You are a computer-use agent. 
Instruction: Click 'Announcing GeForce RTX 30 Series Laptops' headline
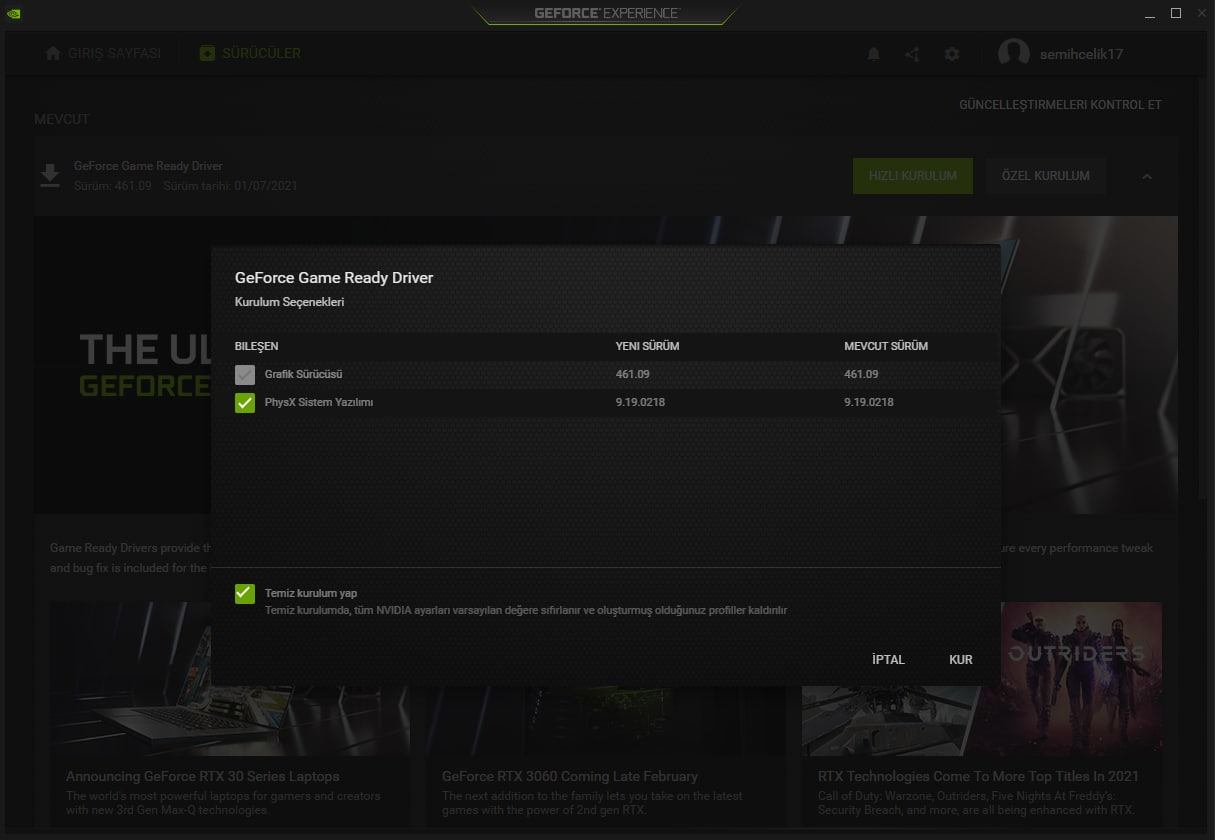203,776
